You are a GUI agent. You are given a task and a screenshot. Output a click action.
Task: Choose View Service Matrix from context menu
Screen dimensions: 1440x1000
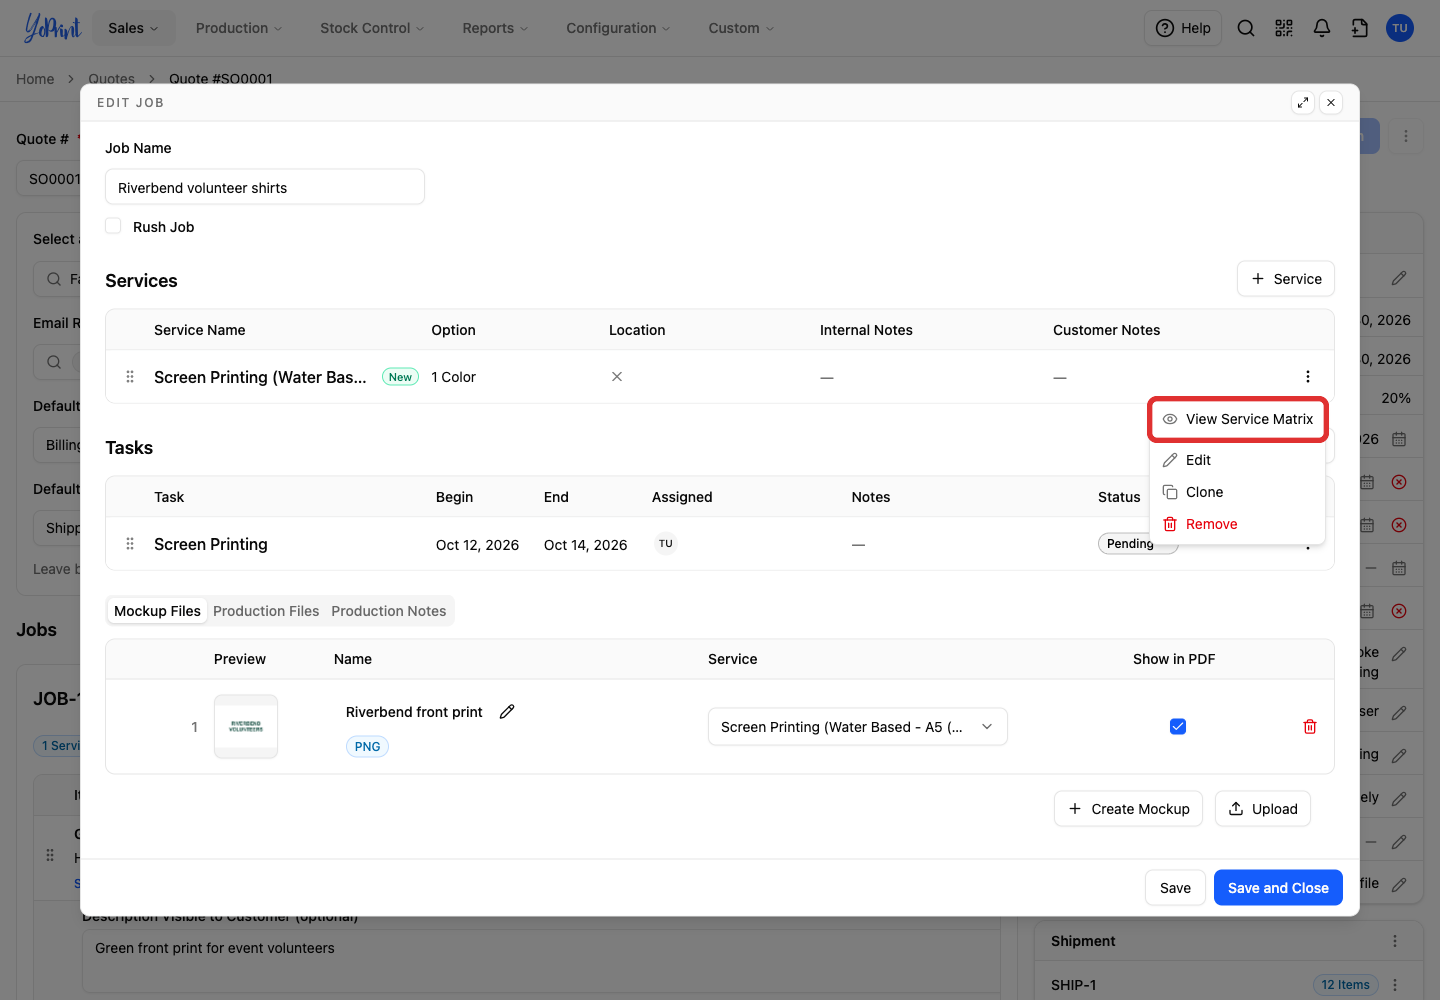(x=1238, y=419)
